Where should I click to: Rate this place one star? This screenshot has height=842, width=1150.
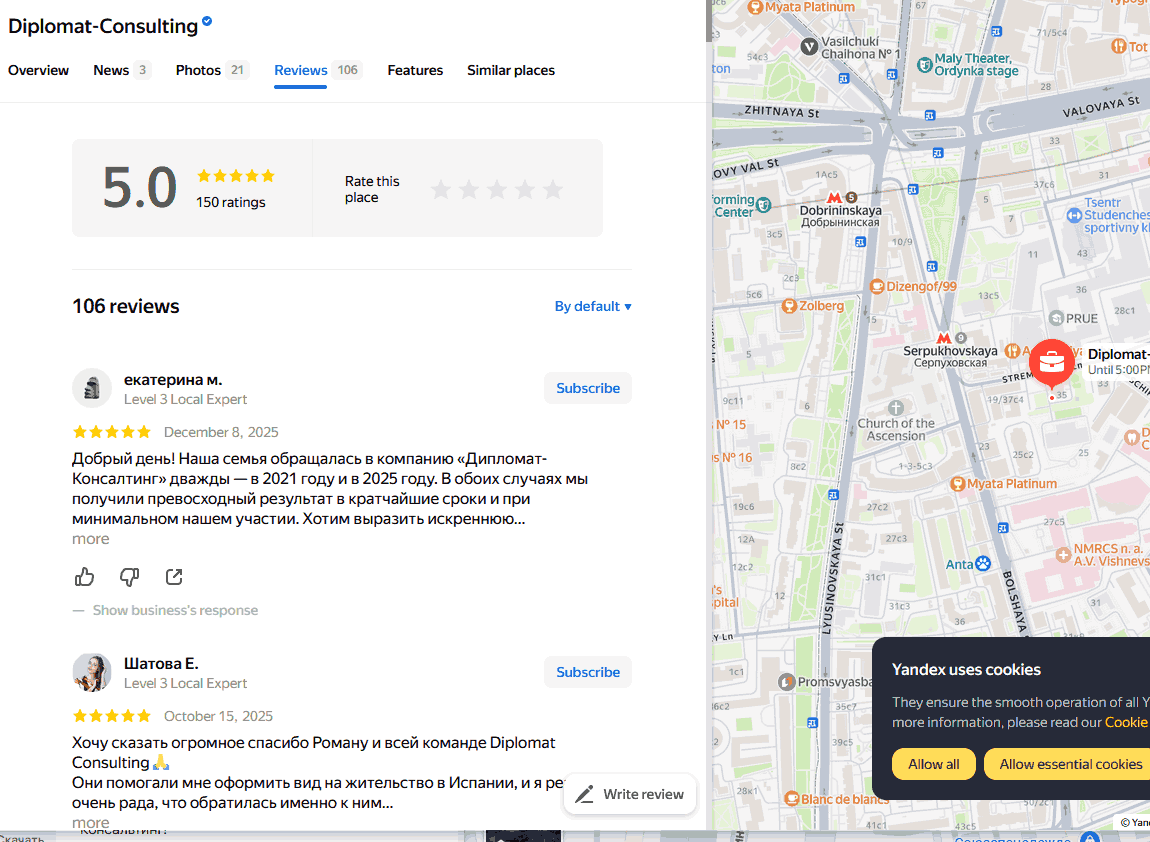pos(441,189)
